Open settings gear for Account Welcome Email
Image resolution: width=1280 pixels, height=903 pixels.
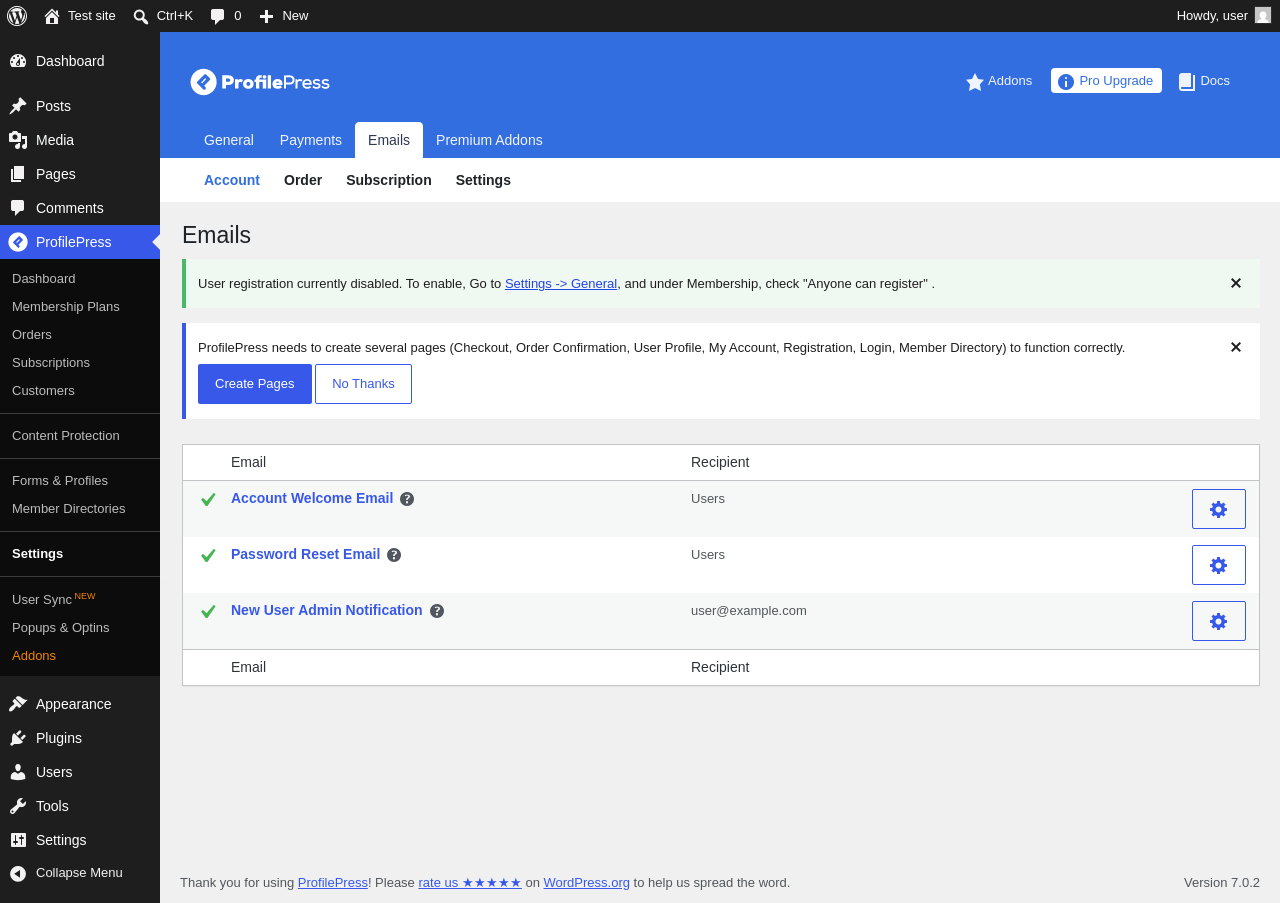coord(1219,509)
